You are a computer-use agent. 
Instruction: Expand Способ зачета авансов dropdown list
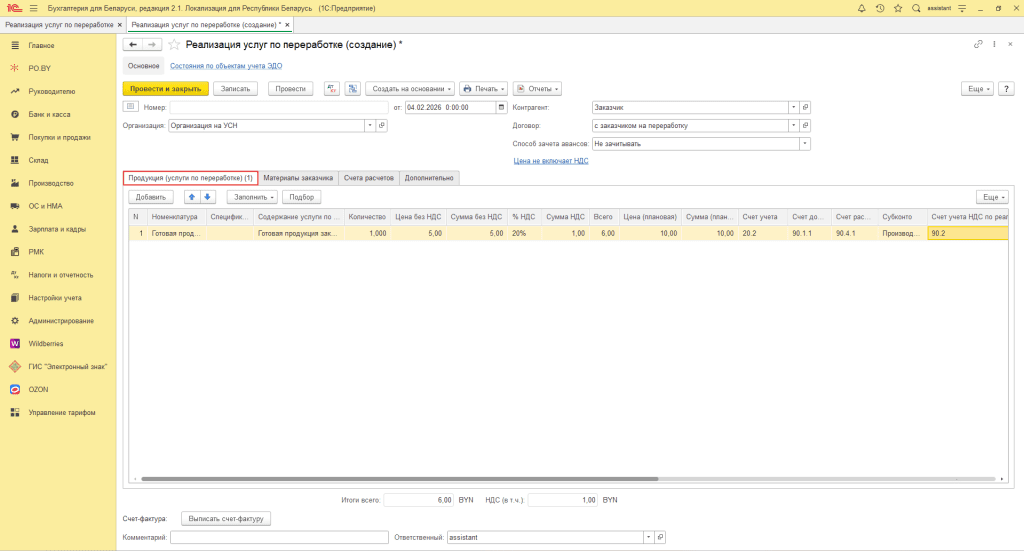[805, 143]
